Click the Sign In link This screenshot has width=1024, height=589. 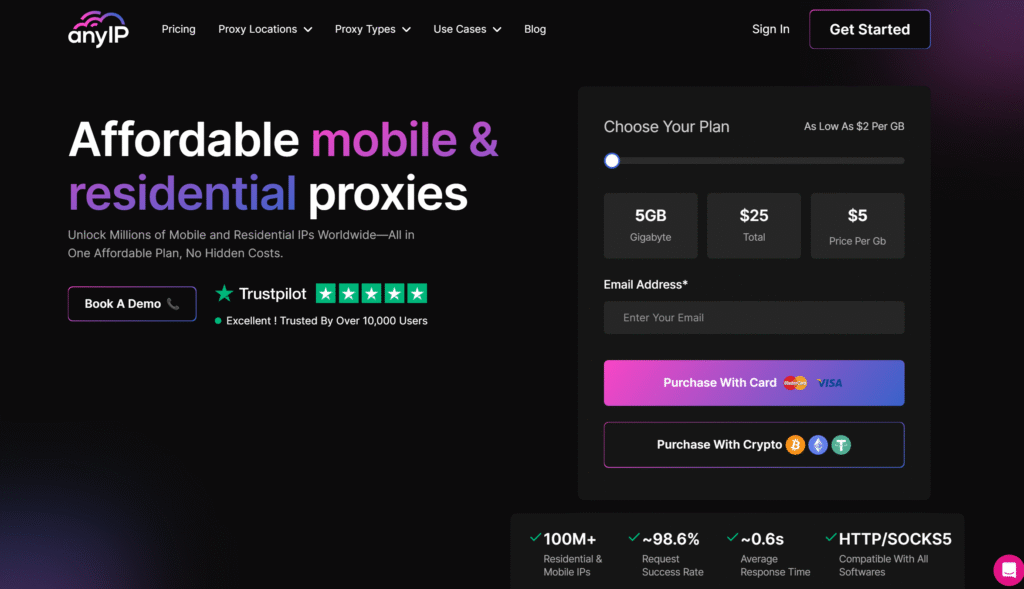tap(770, 29)
